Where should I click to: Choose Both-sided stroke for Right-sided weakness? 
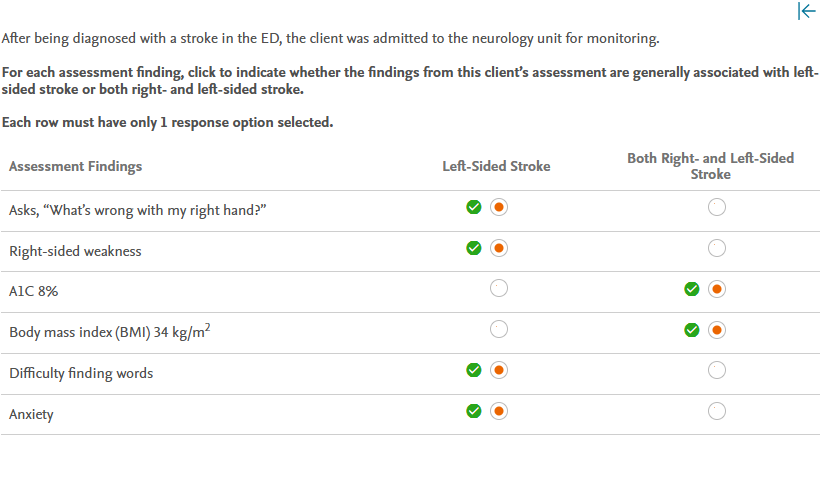(716, 247)
